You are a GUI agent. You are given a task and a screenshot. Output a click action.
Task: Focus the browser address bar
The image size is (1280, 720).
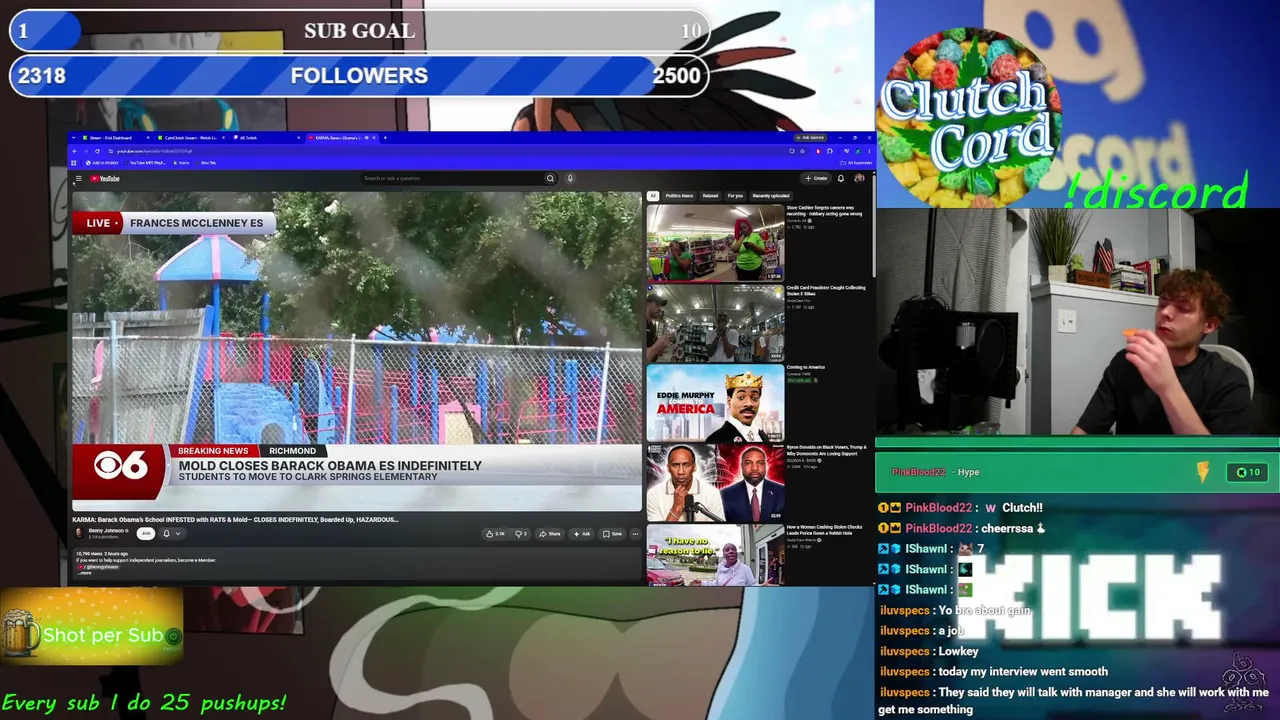(450, 151)
